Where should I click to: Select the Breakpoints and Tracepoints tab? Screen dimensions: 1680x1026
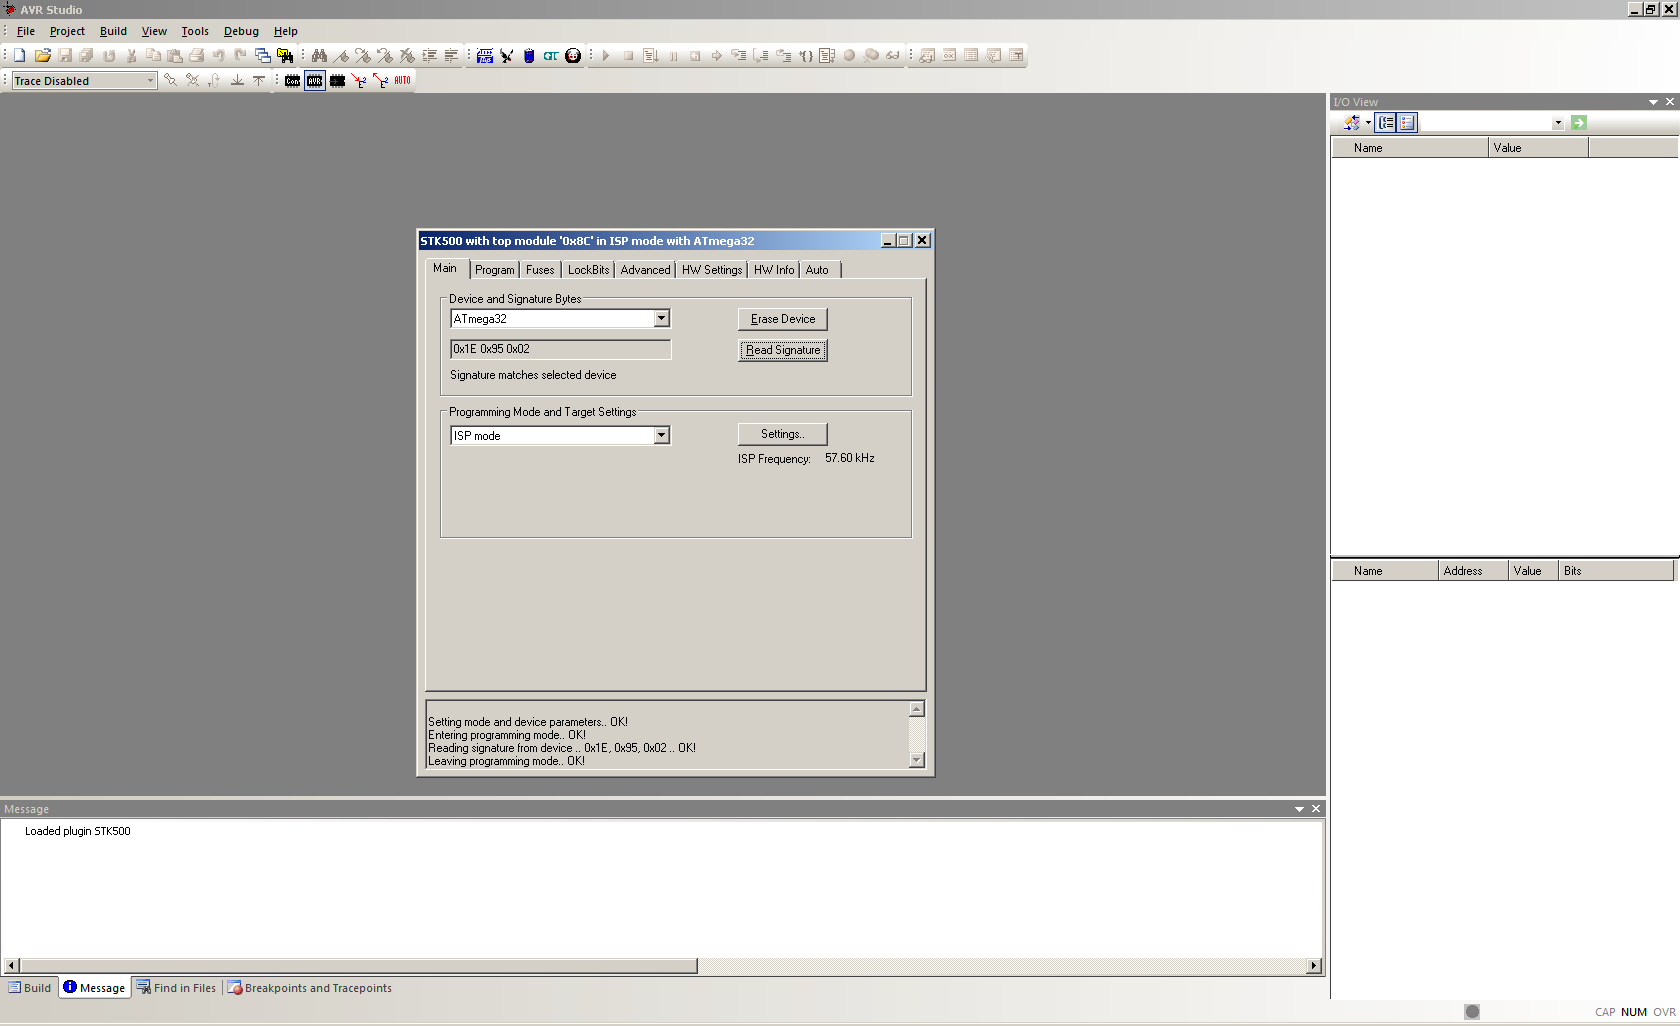[310, 988]
